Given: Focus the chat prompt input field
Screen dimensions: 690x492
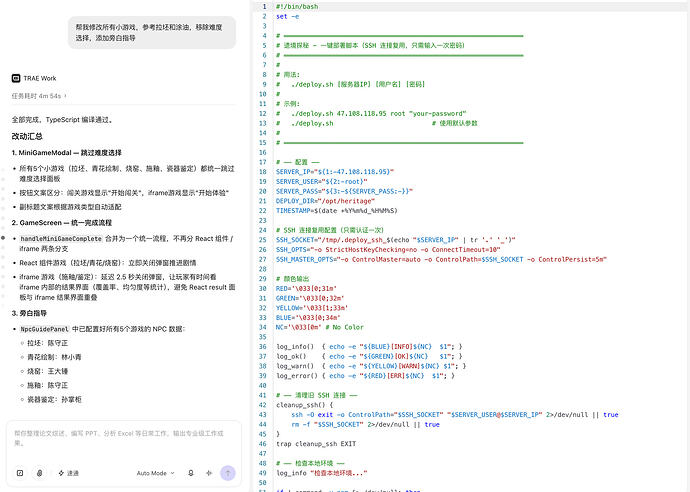Looking at the screenshot, I should [123, 438].
